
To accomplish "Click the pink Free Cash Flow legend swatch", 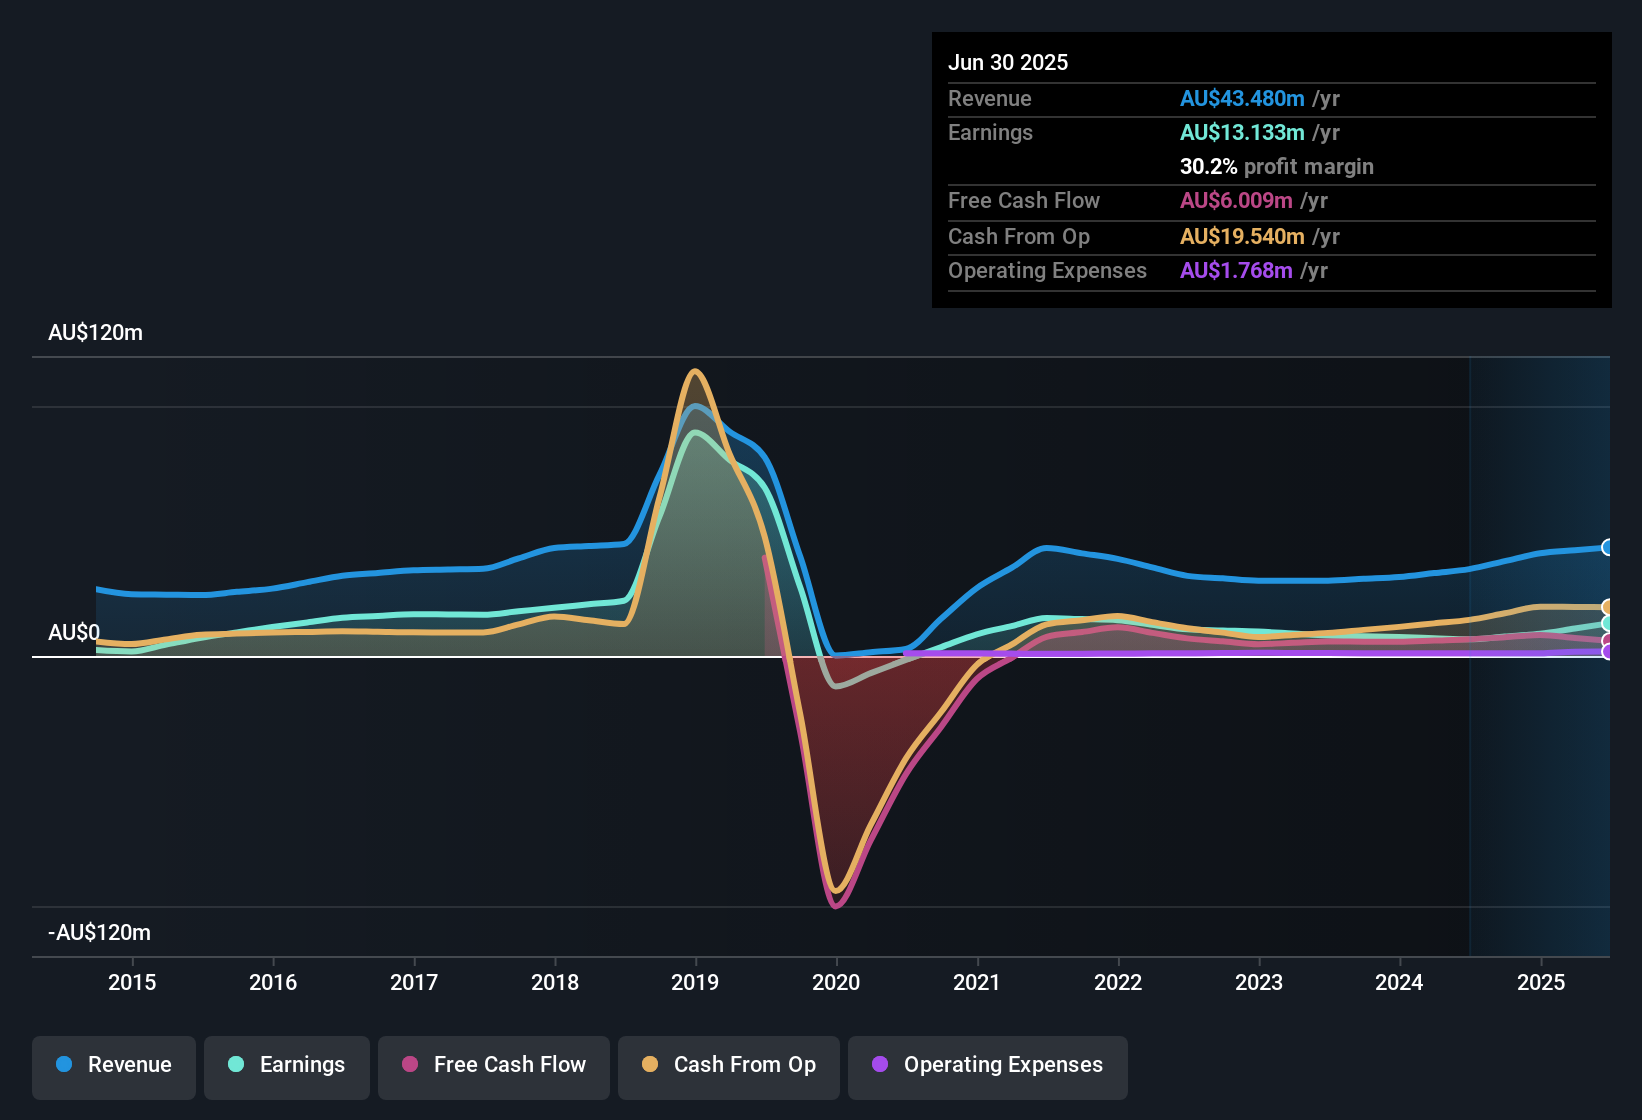I will coord(409,1065).
